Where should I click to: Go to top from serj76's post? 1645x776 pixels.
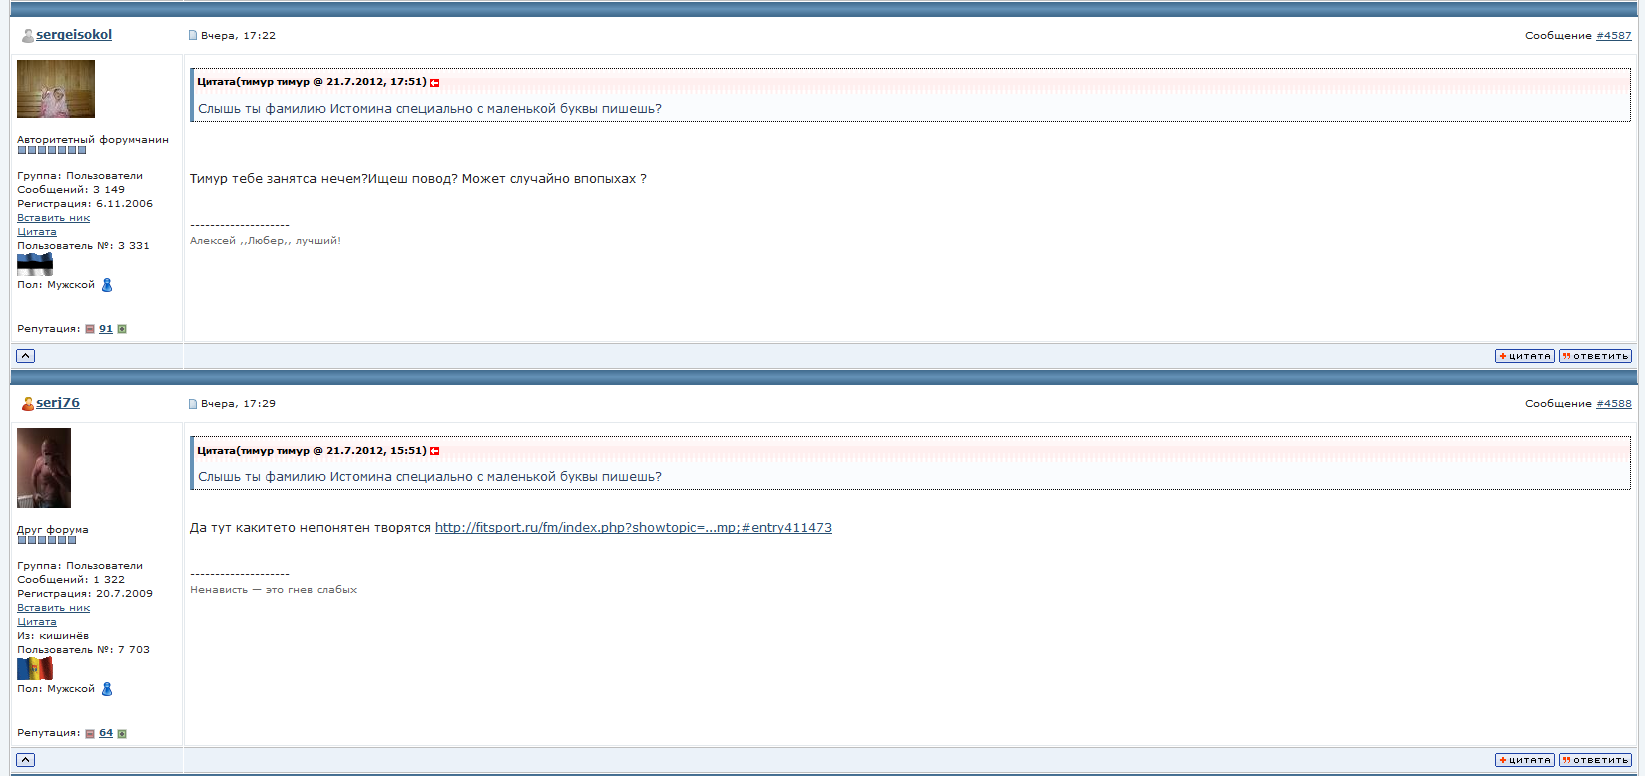tap(26, 760)
